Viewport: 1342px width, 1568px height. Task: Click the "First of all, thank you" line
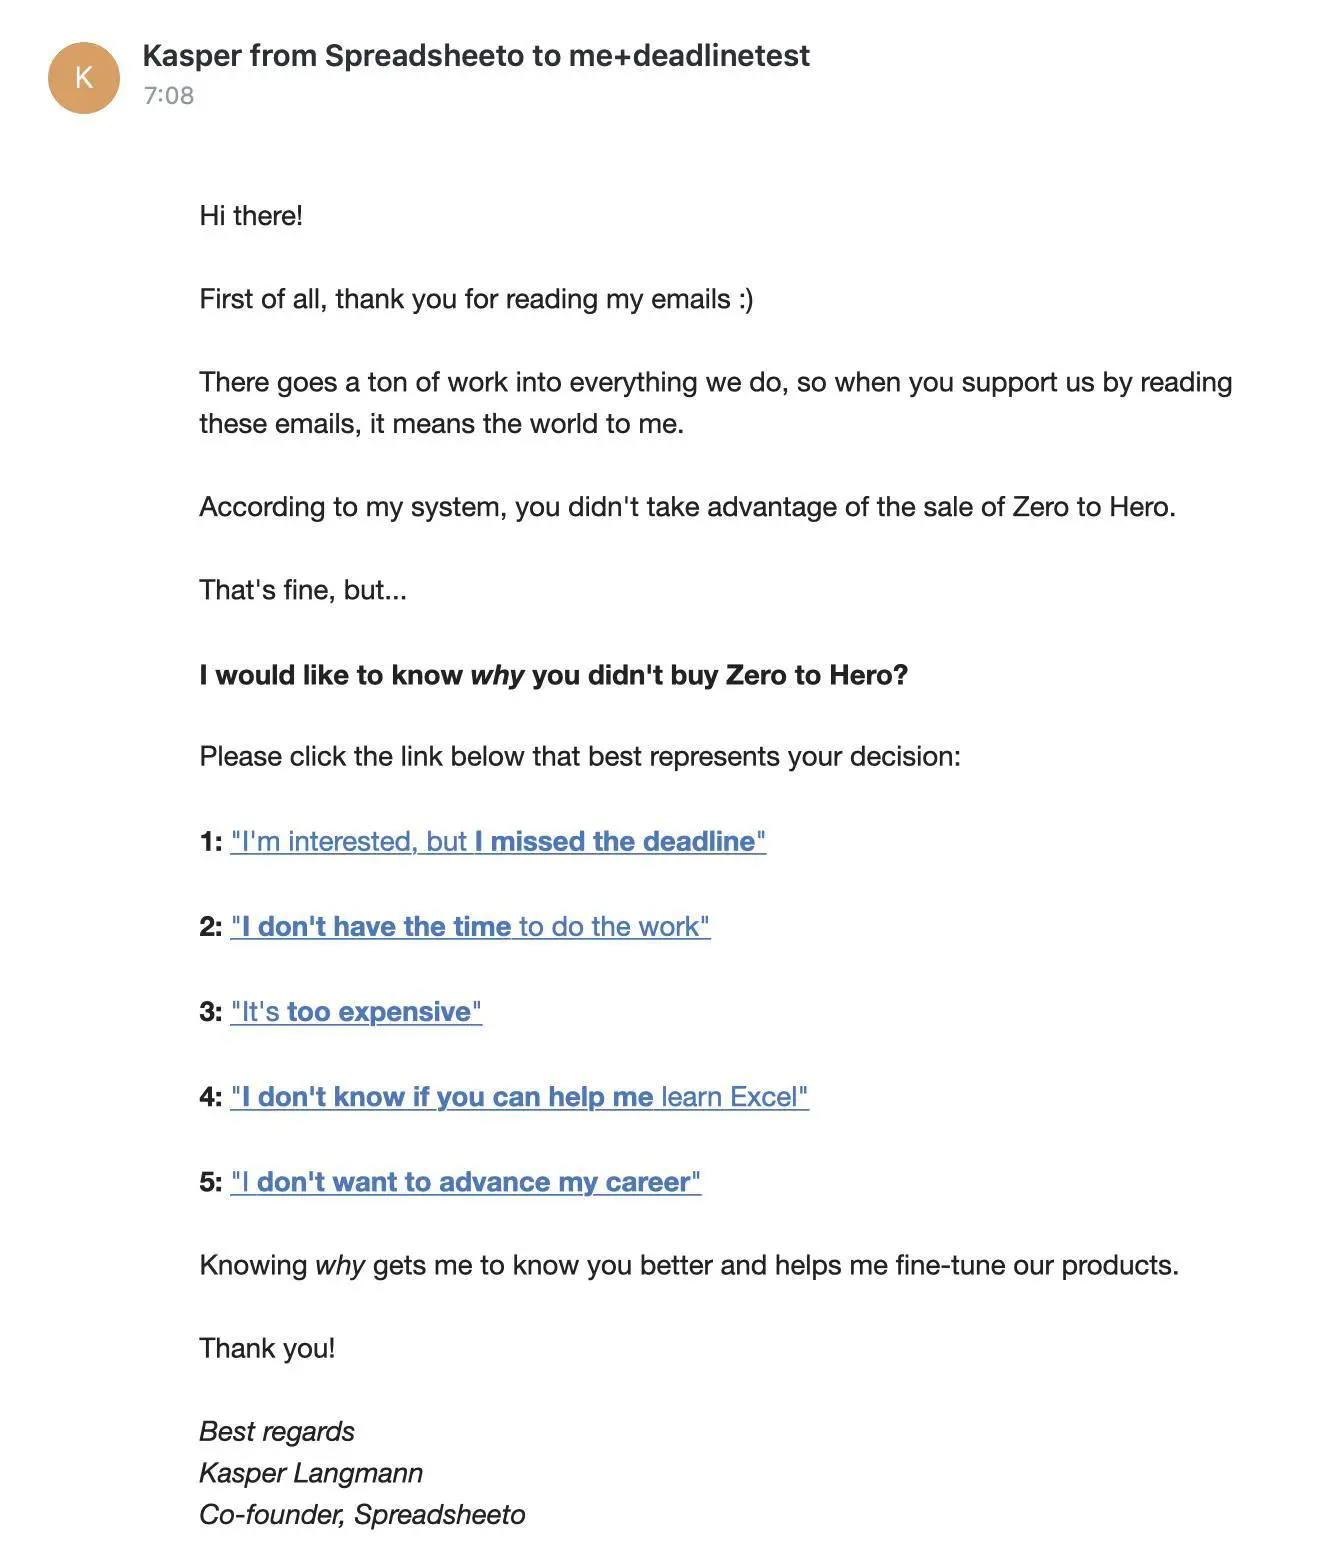tap(476, 299)
